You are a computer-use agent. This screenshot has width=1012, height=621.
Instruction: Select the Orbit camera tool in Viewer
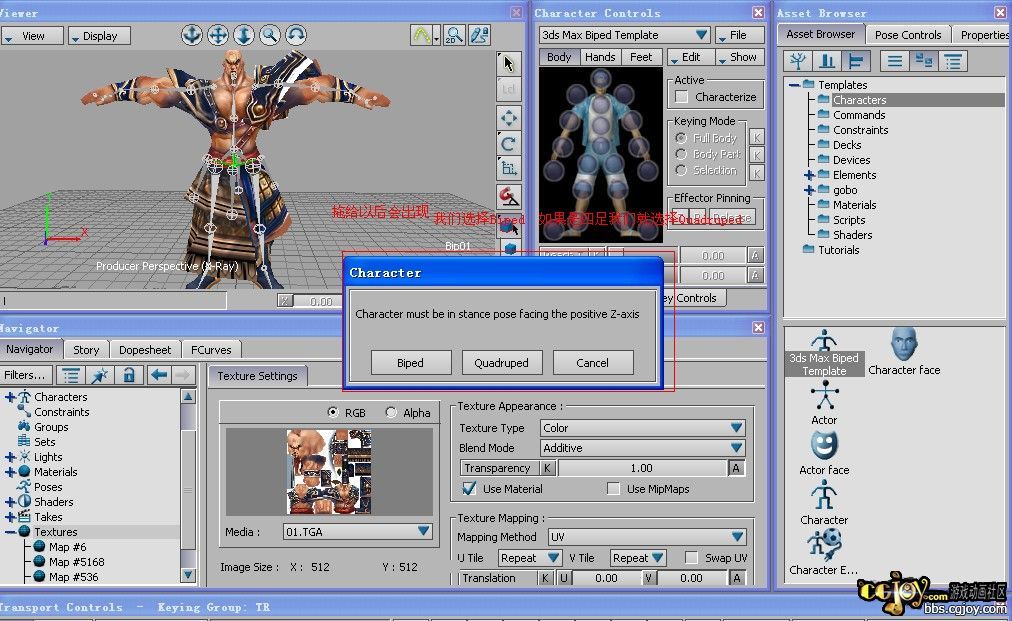[192, 35]
